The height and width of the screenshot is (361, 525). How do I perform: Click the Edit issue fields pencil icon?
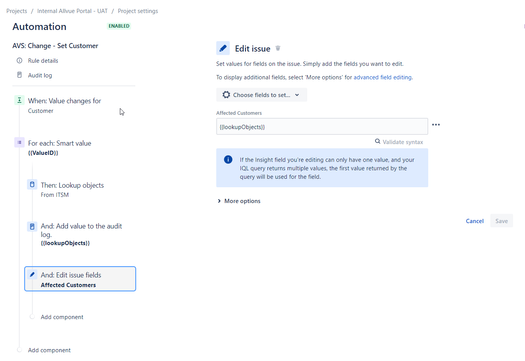[32, 275]
